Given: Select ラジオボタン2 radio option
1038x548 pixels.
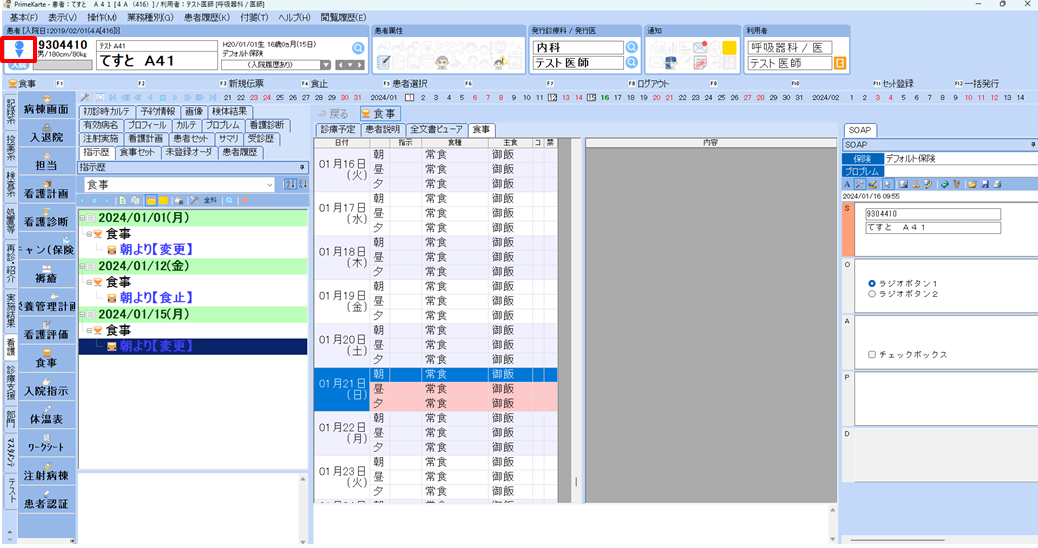Looking at the screenshot, I should tap(872, 294).
